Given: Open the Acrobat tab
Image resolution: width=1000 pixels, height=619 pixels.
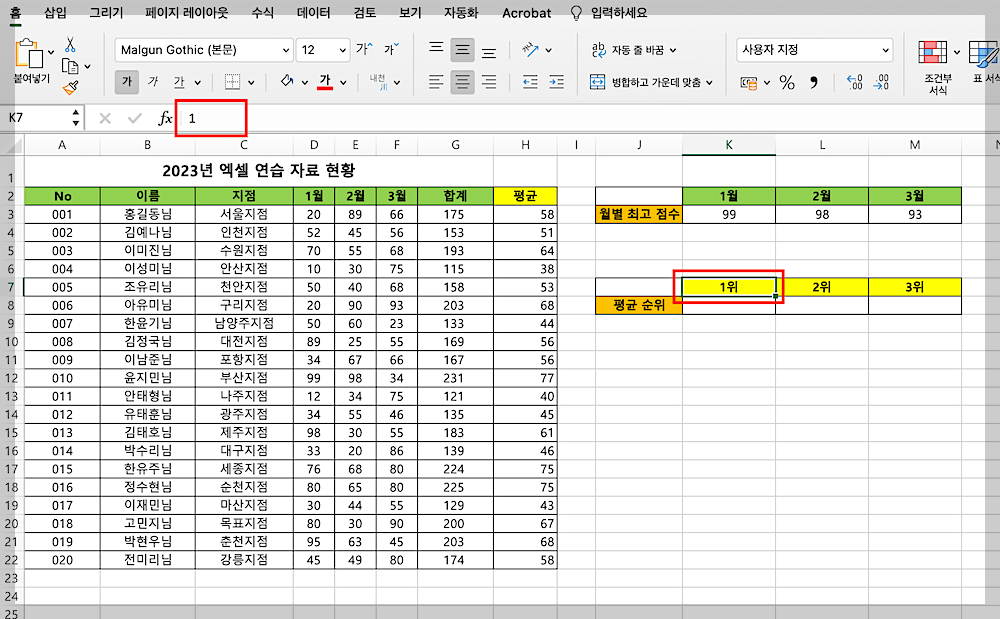Looking at the screenshot, I should (526, 13).
